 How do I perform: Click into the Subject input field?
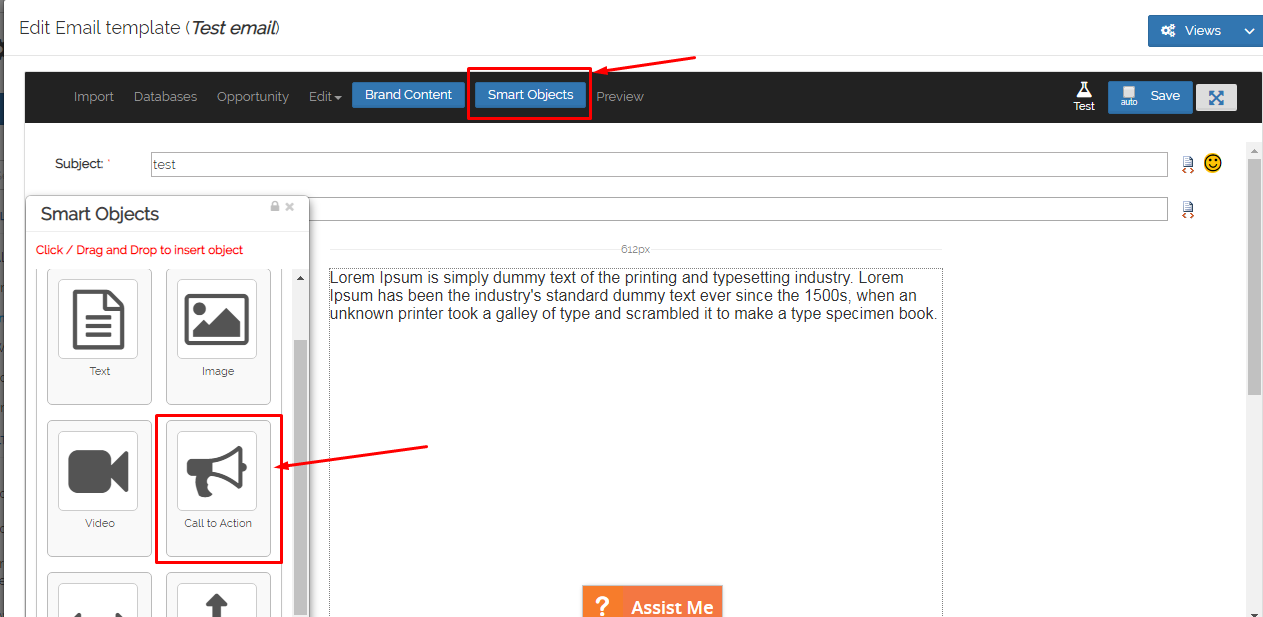[x=659, y=164]
